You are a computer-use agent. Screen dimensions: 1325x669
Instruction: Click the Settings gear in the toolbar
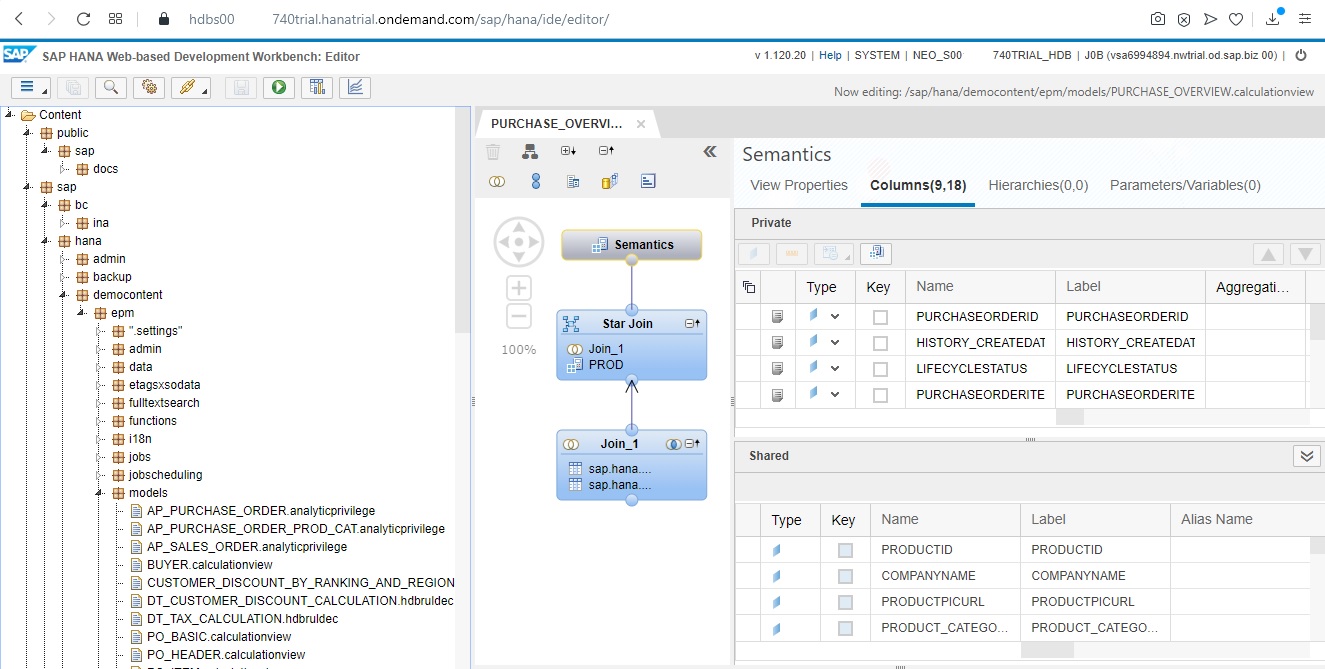click(x=150, y=88)
